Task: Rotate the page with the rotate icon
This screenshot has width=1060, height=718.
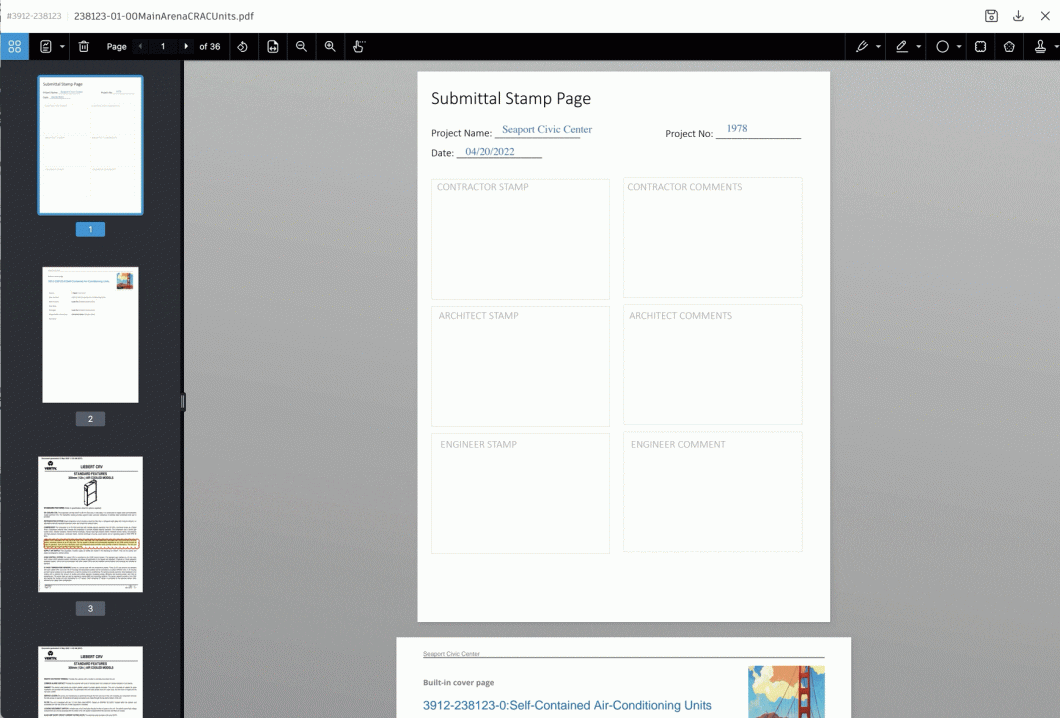Action: click(x=242, y=47)
